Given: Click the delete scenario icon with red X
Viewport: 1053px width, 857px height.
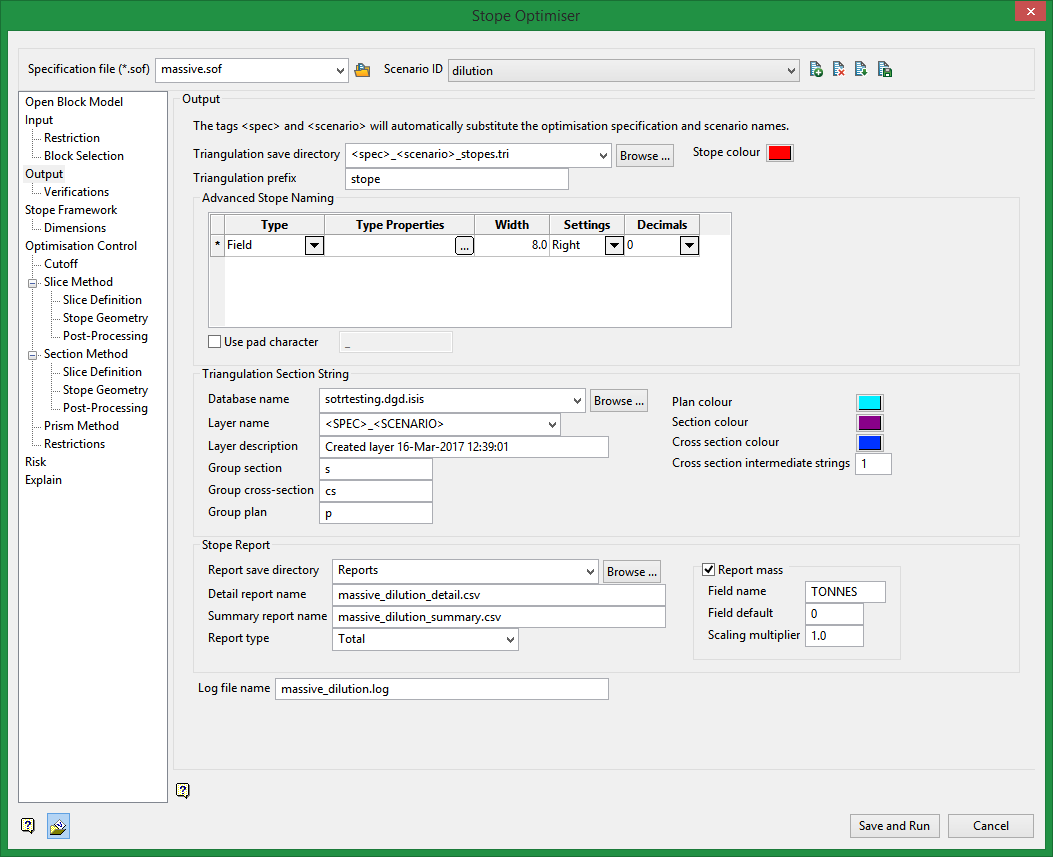Looking at the screenshot, I should click(x=839, y=70).
